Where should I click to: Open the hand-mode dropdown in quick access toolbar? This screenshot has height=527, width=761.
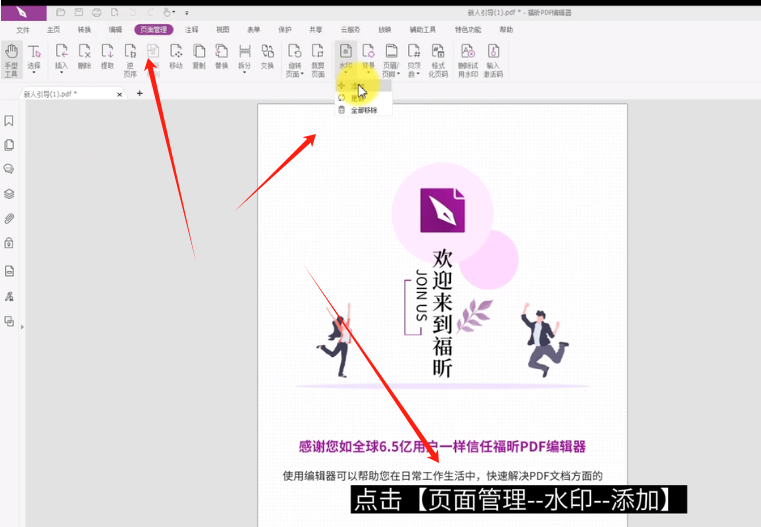tap(174, 12)
